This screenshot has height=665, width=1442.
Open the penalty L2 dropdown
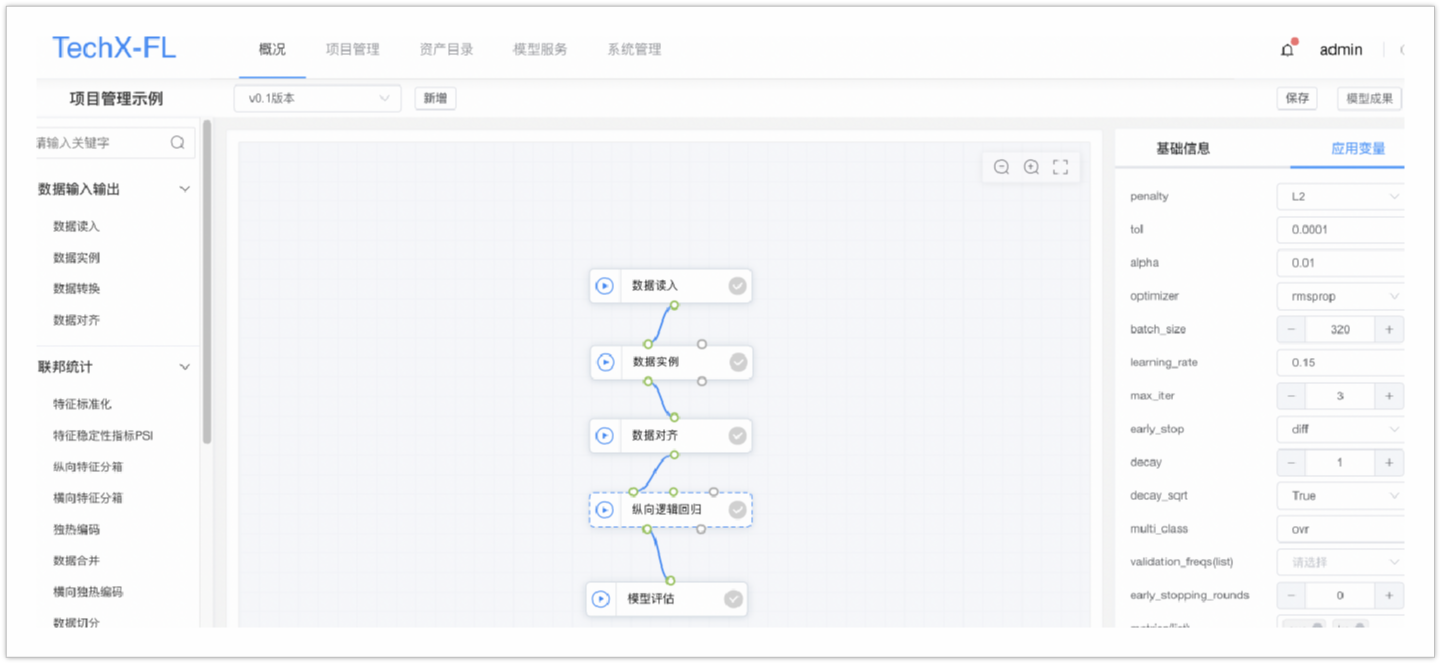(x=1340, y=196)
